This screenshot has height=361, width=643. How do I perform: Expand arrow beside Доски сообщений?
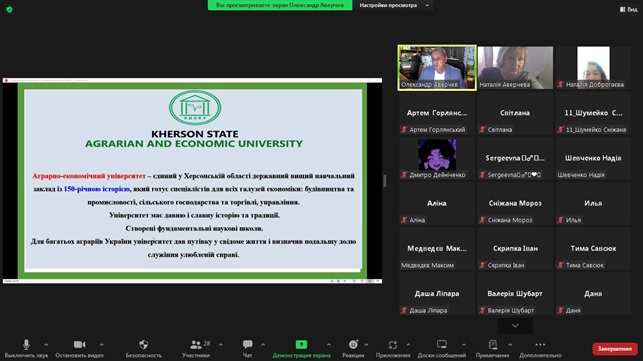click(x=463, y=345)
